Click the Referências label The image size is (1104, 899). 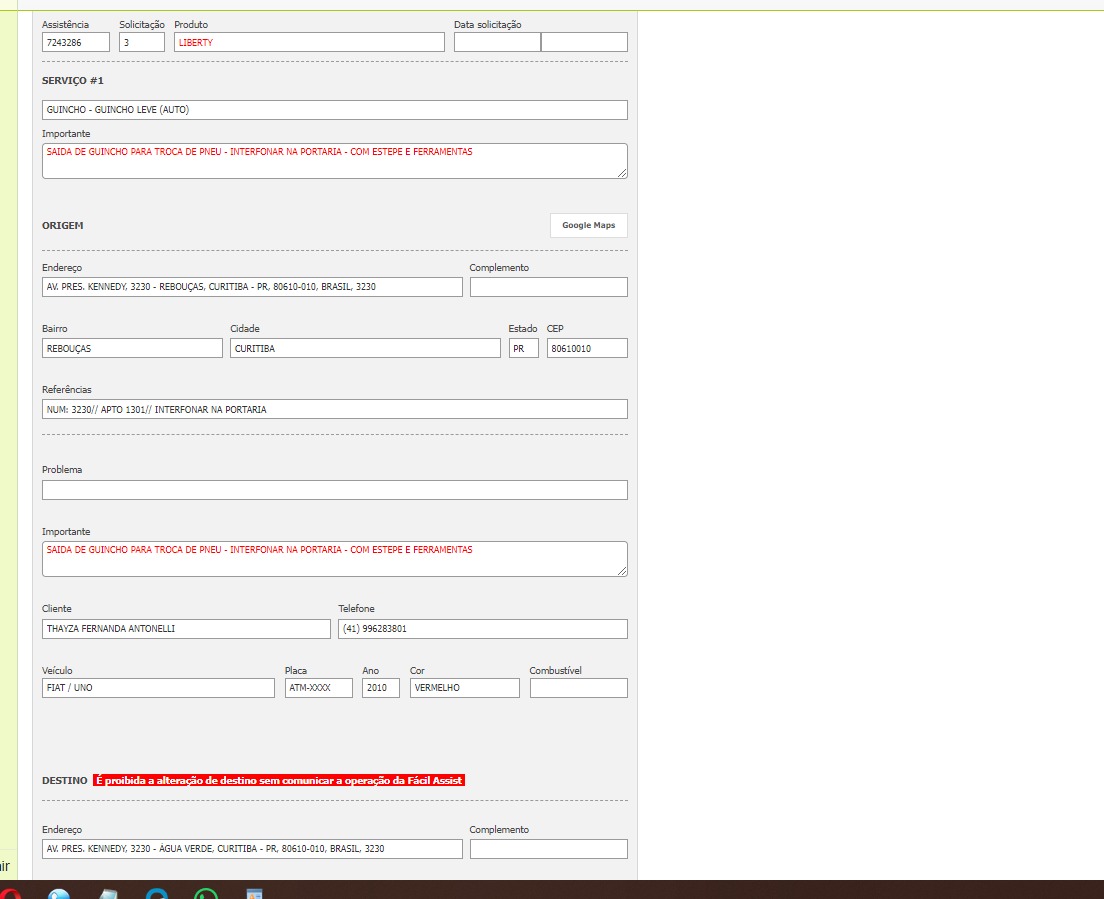pos(67,389)
